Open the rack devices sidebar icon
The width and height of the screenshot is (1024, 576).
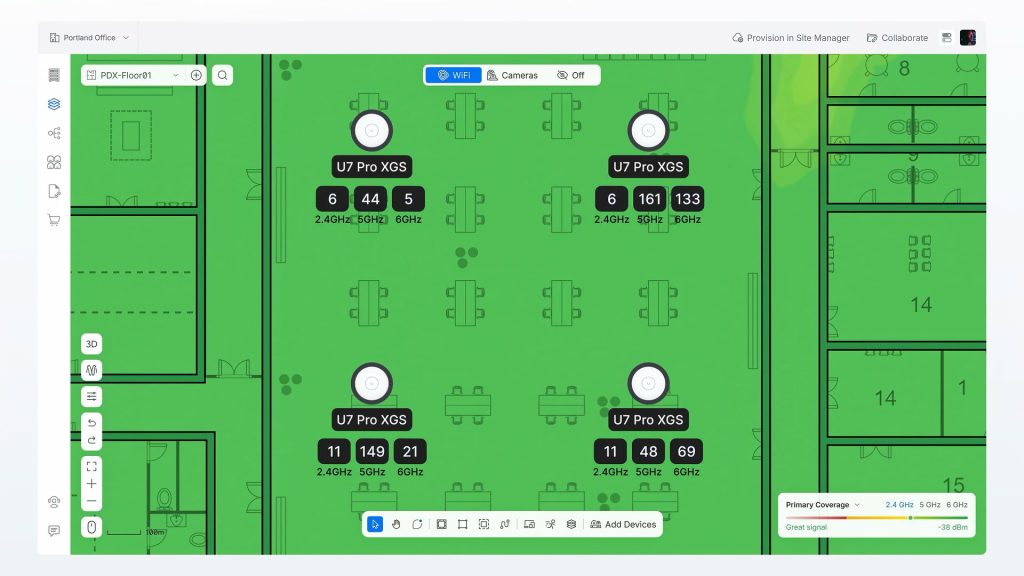(54, 75)
